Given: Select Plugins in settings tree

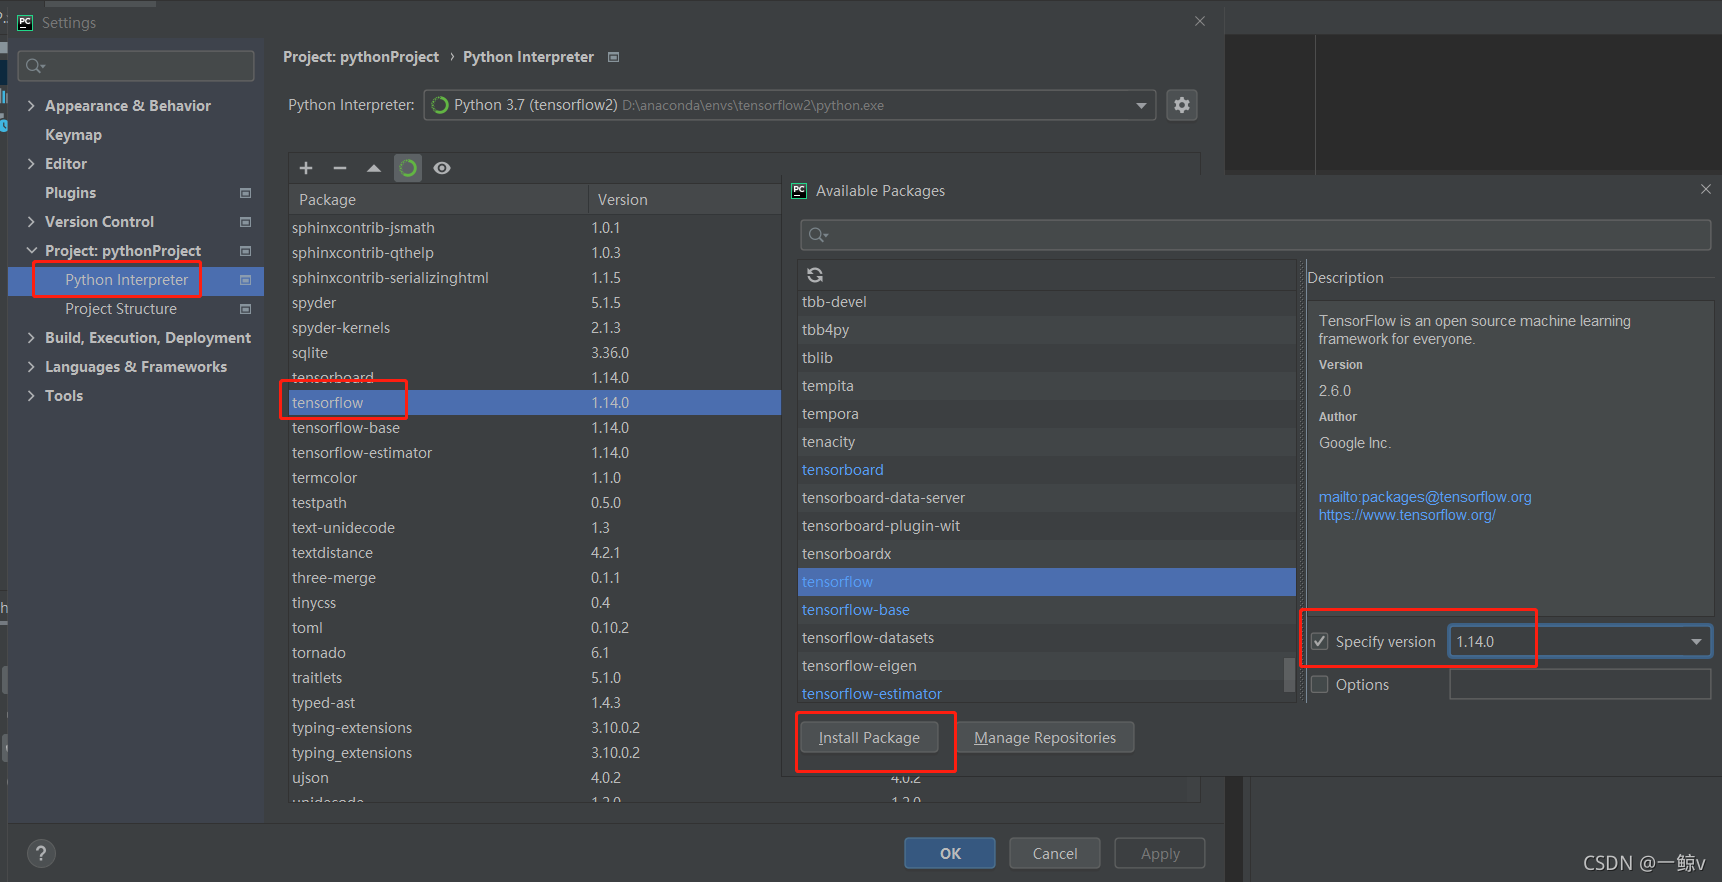Looking at the screenshot, I should pos(70,193).
